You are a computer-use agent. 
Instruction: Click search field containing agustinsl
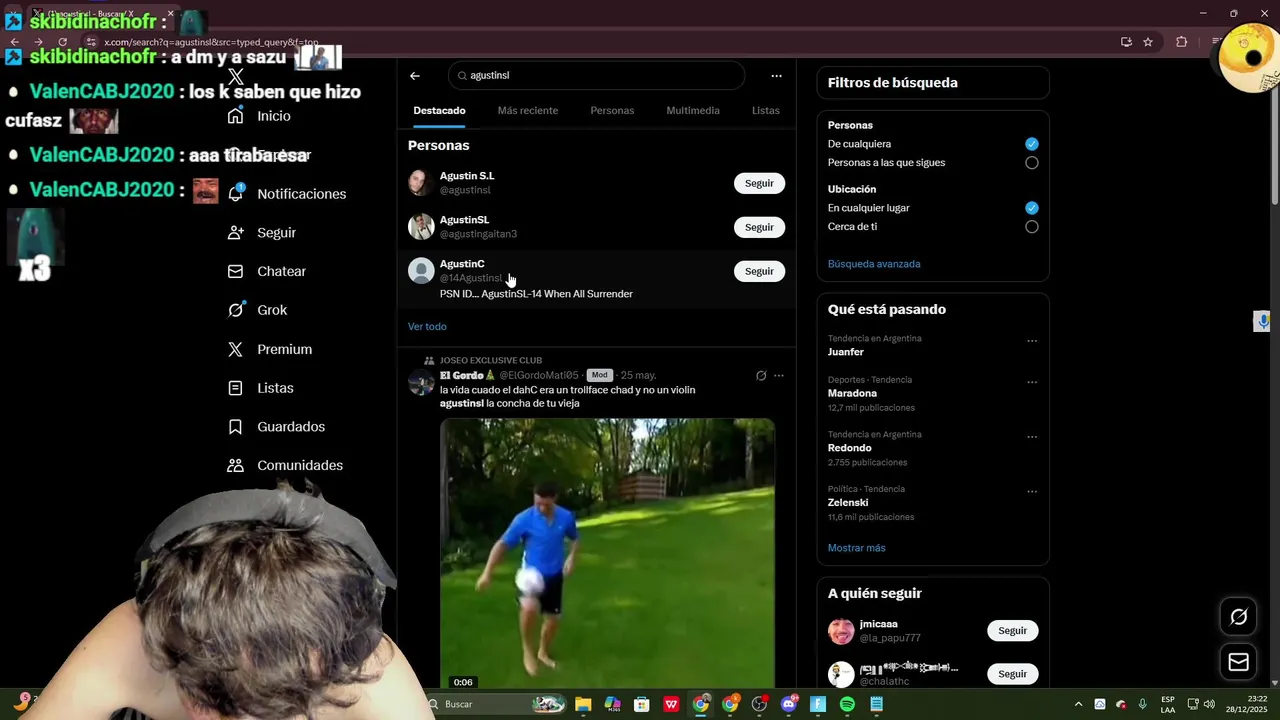coord(597,76)
